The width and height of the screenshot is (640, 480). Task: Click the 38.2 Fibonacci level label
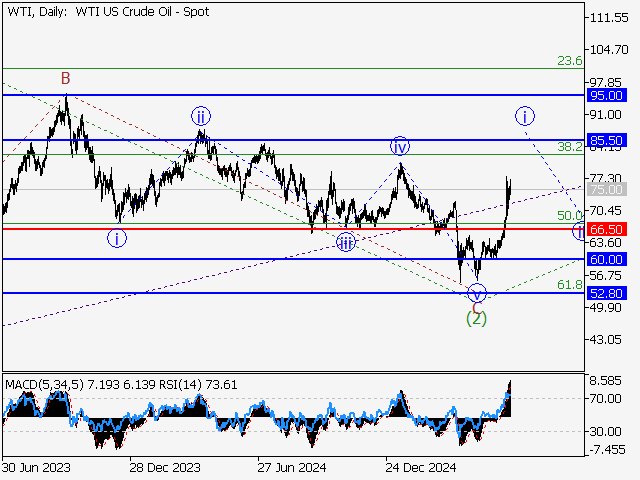[569, 146]
